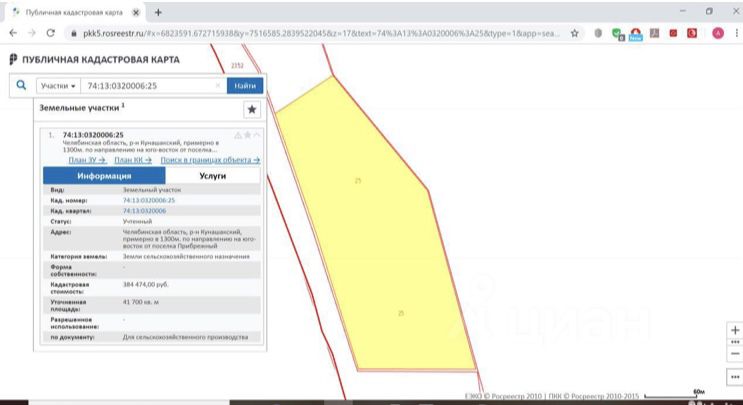This screenshot has height=405, width=743.
Task: Switch to the Информация tab
Action: [104, 176]
